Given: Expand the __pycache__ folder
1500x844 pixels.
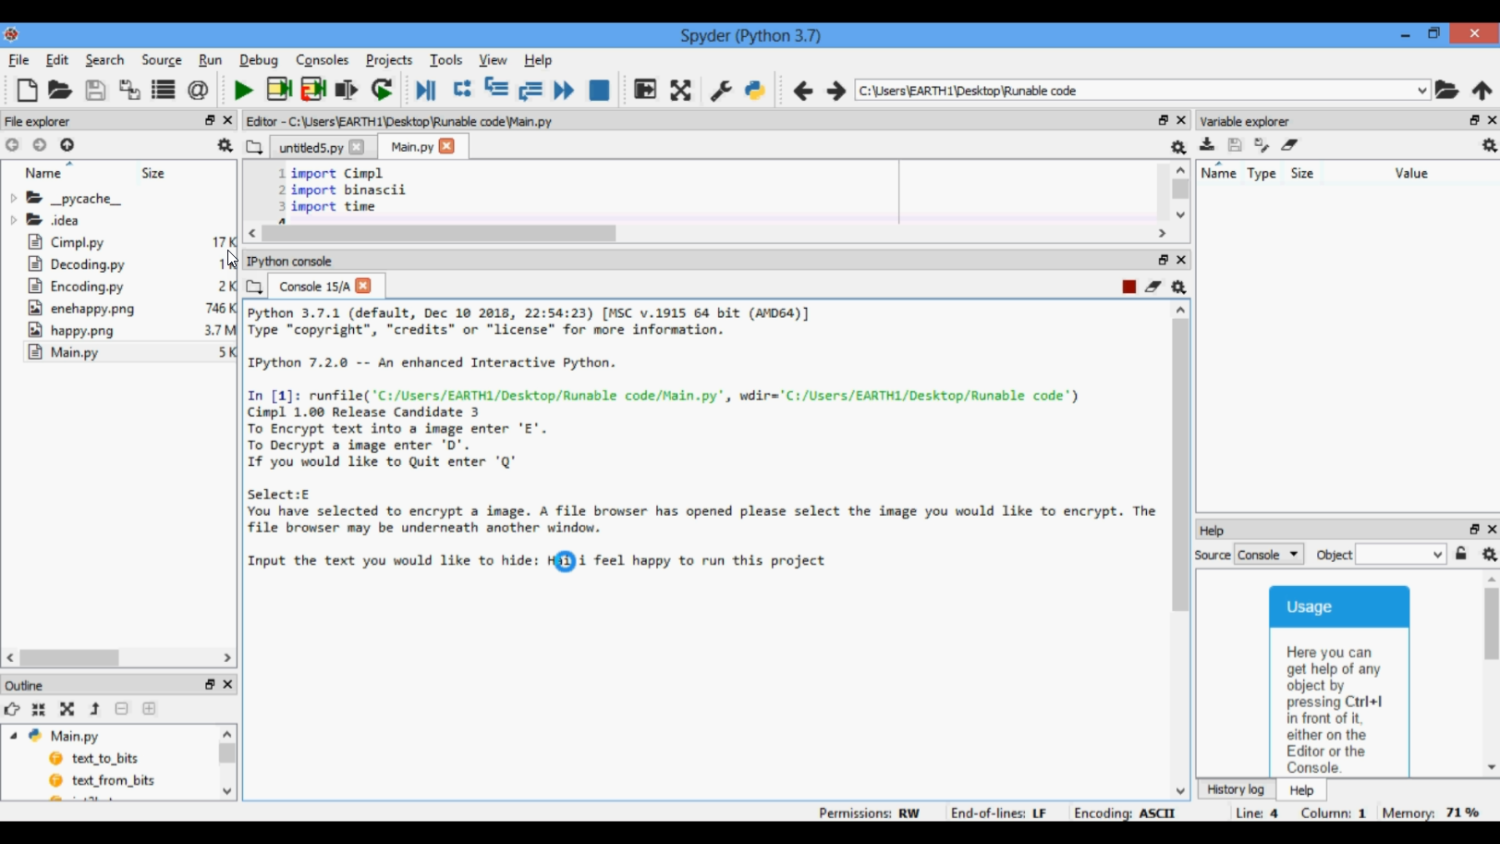Looking at the screenshot, I should coord(14,199).
